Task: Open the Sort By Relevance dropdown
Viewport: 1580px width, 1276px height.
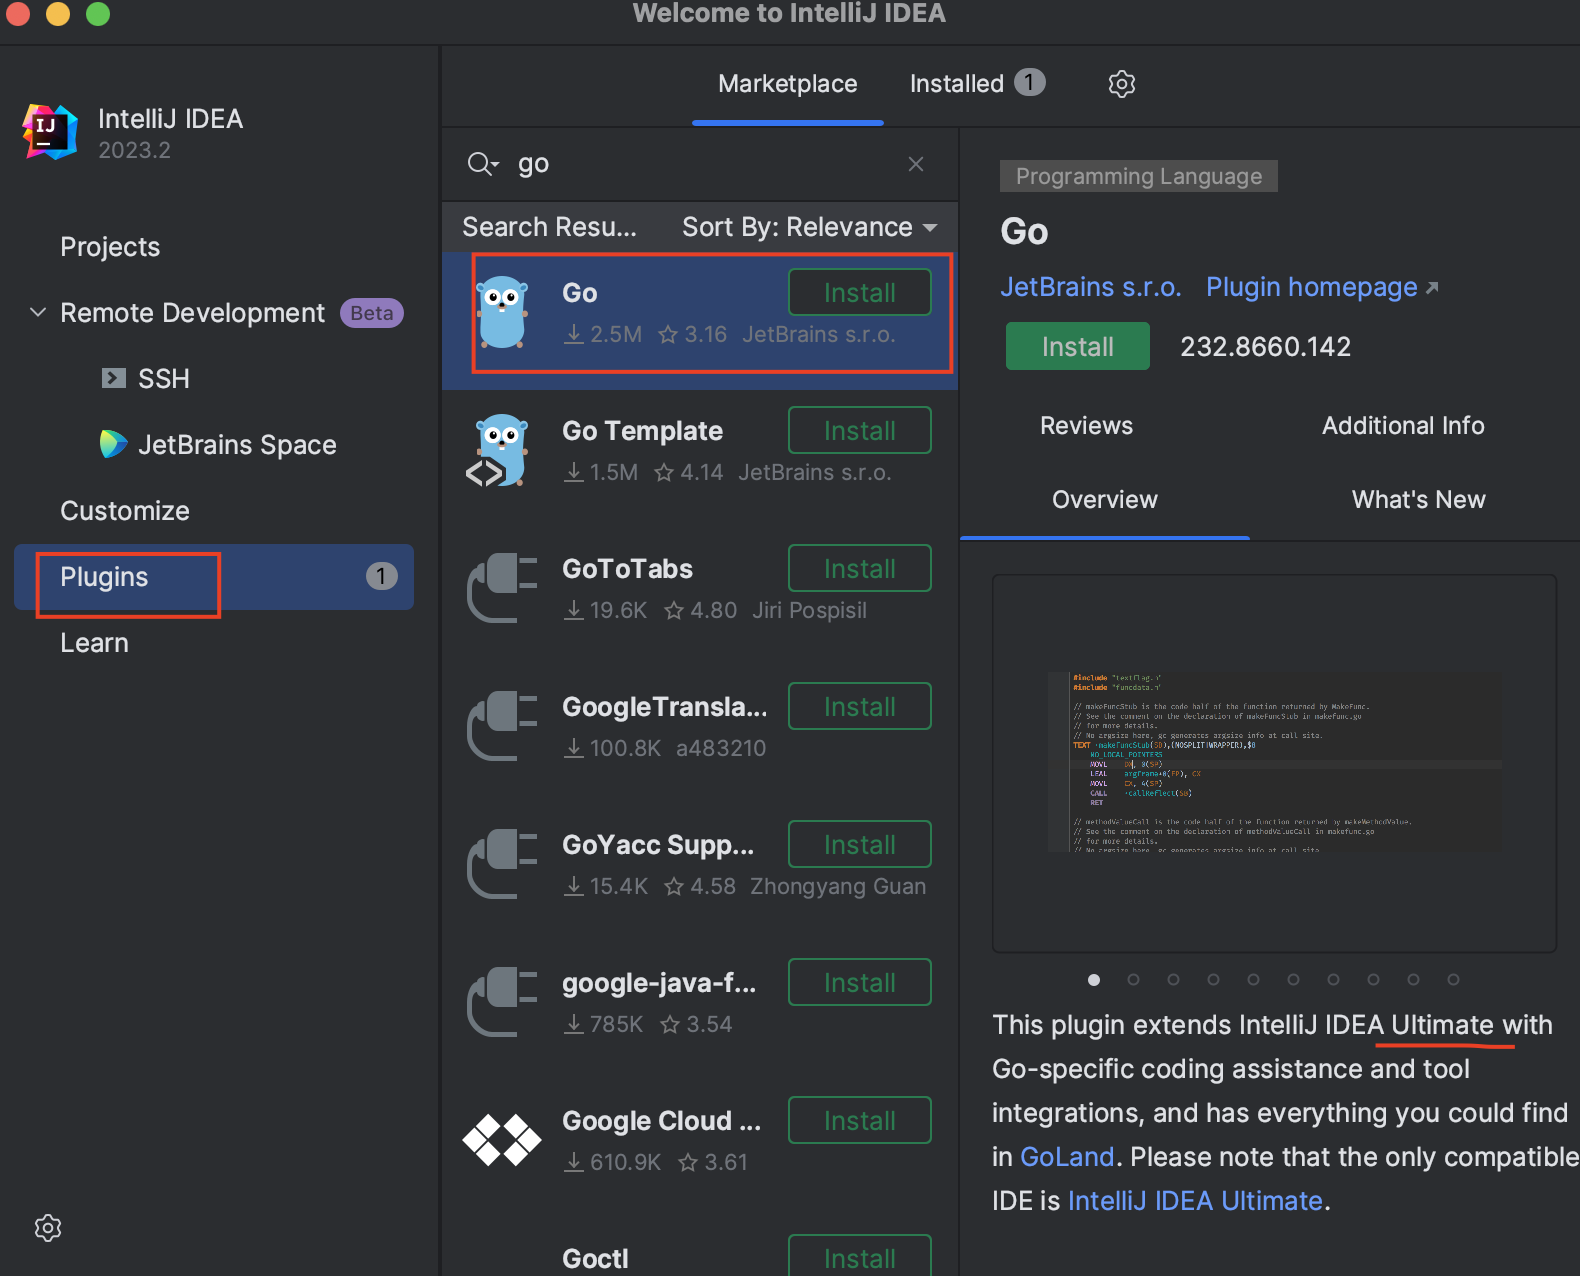Action: pos(810,227)
